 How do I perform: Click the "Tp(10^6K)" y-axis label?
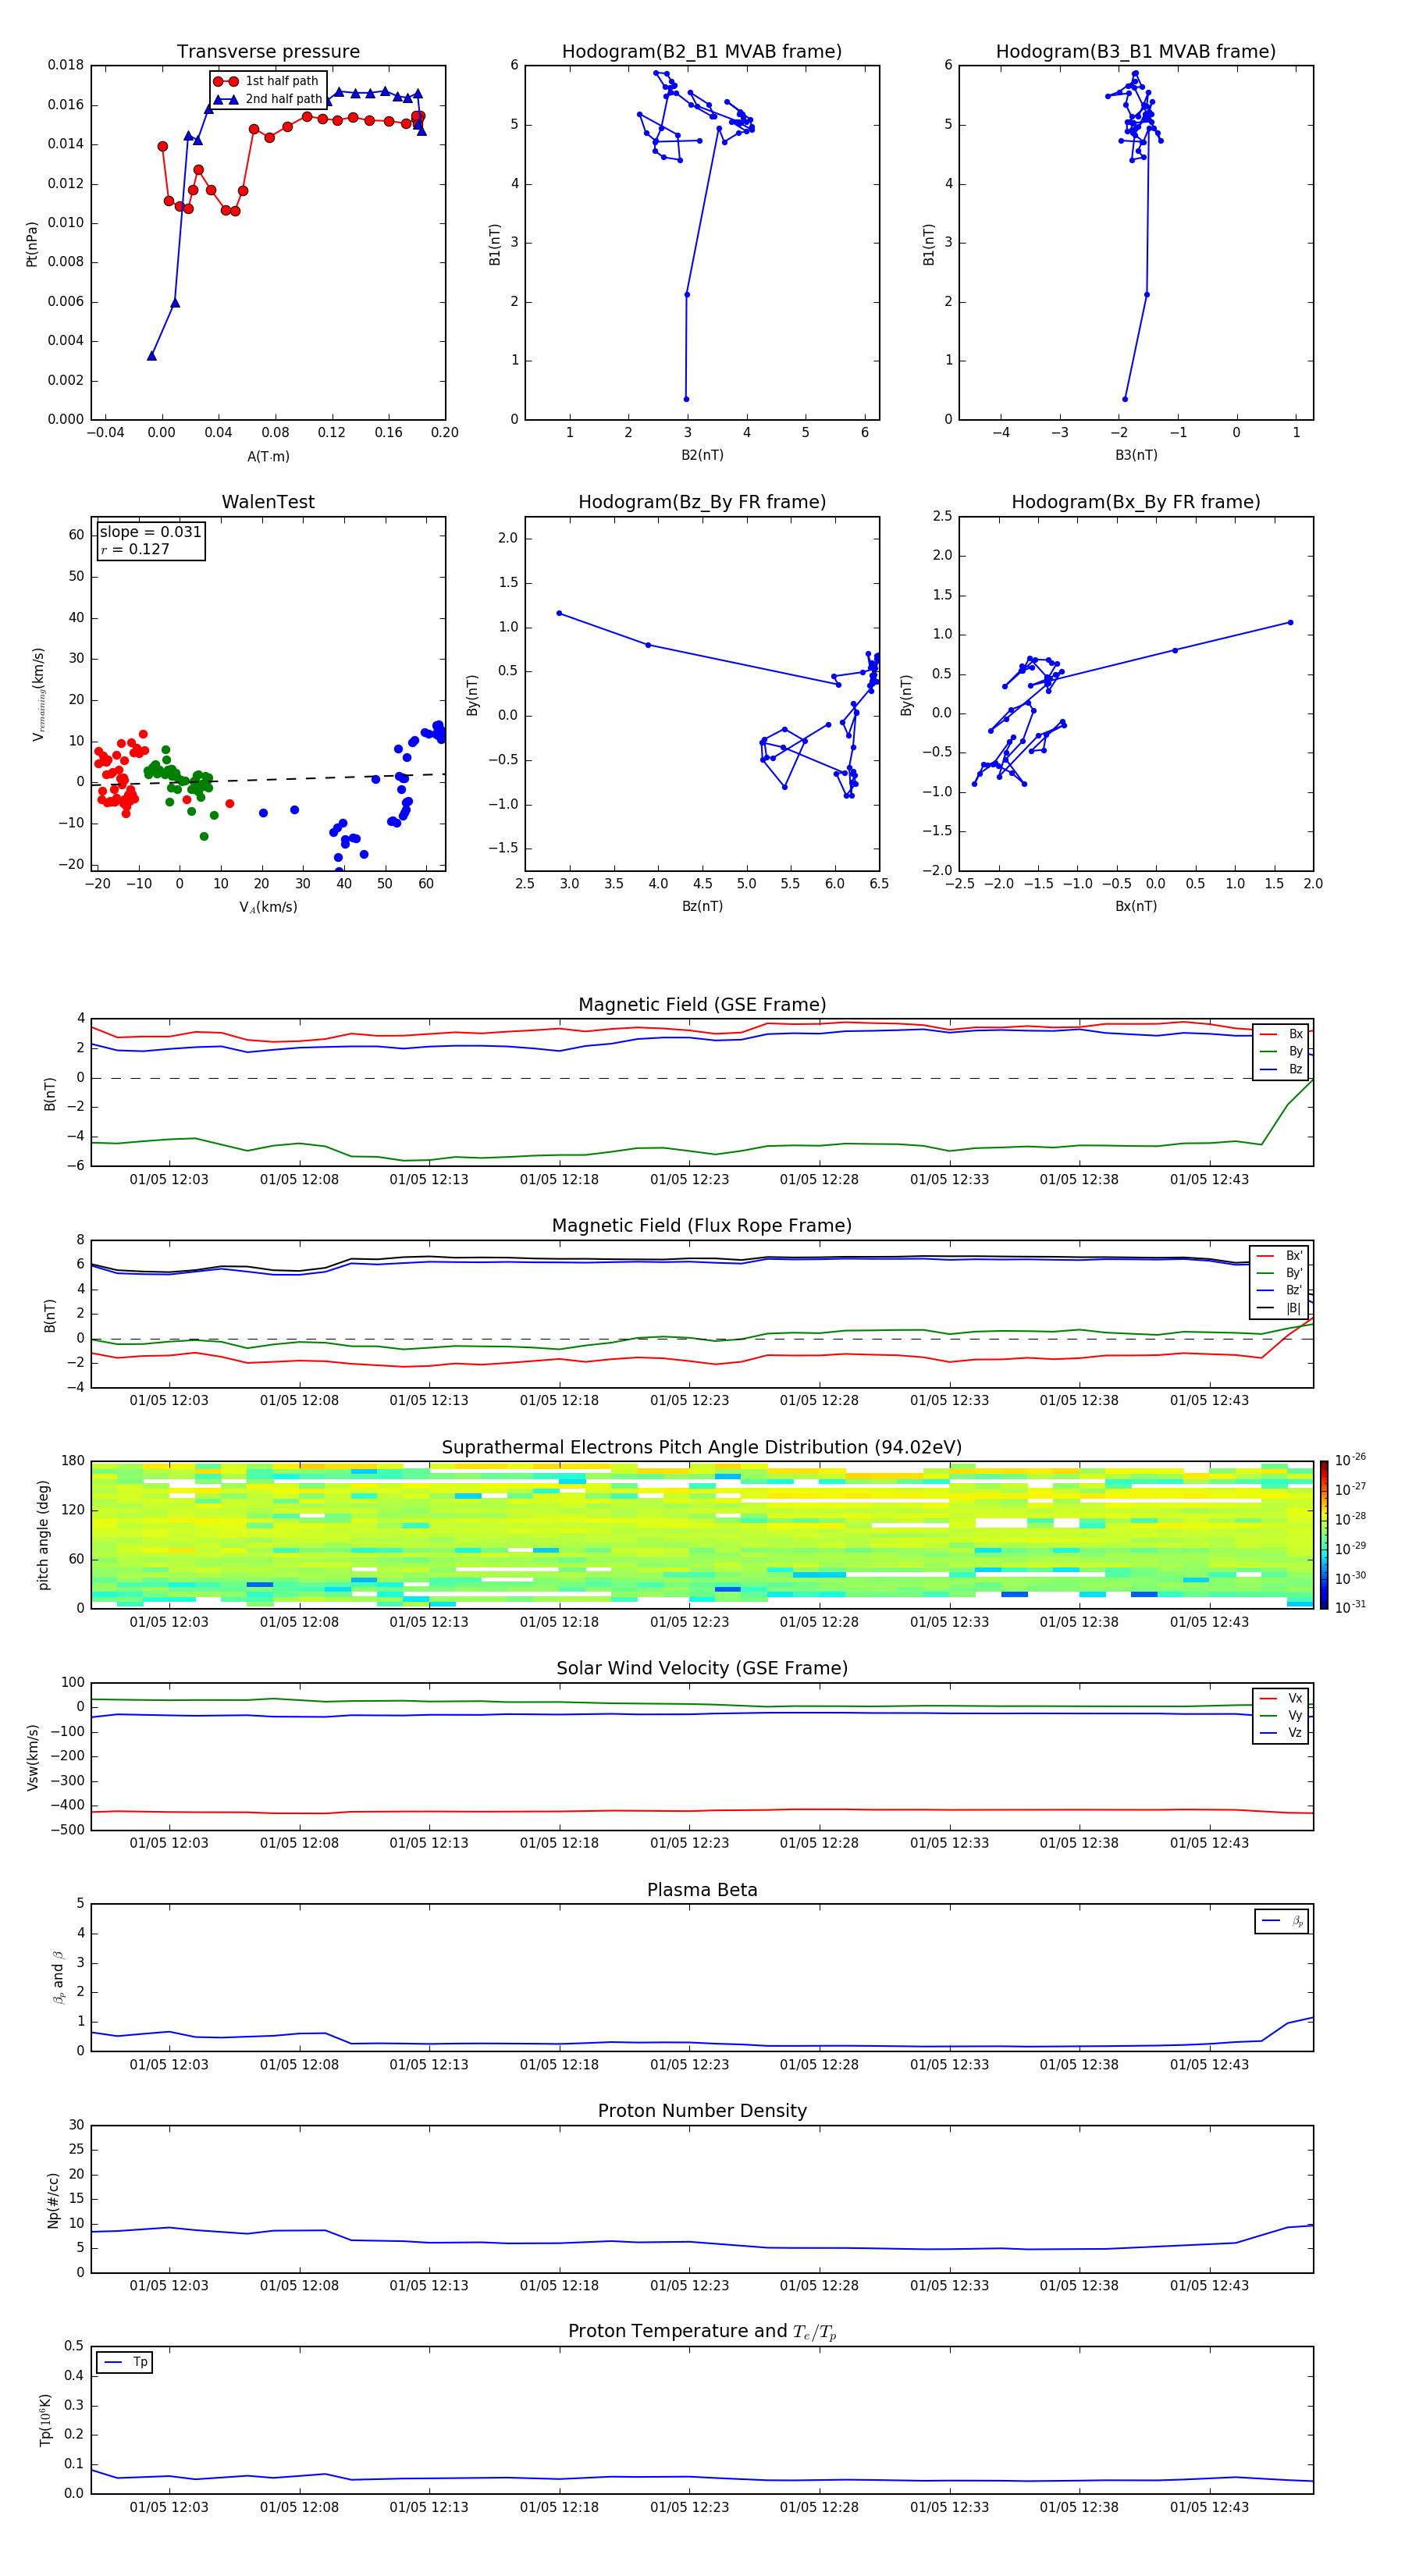45,2420
